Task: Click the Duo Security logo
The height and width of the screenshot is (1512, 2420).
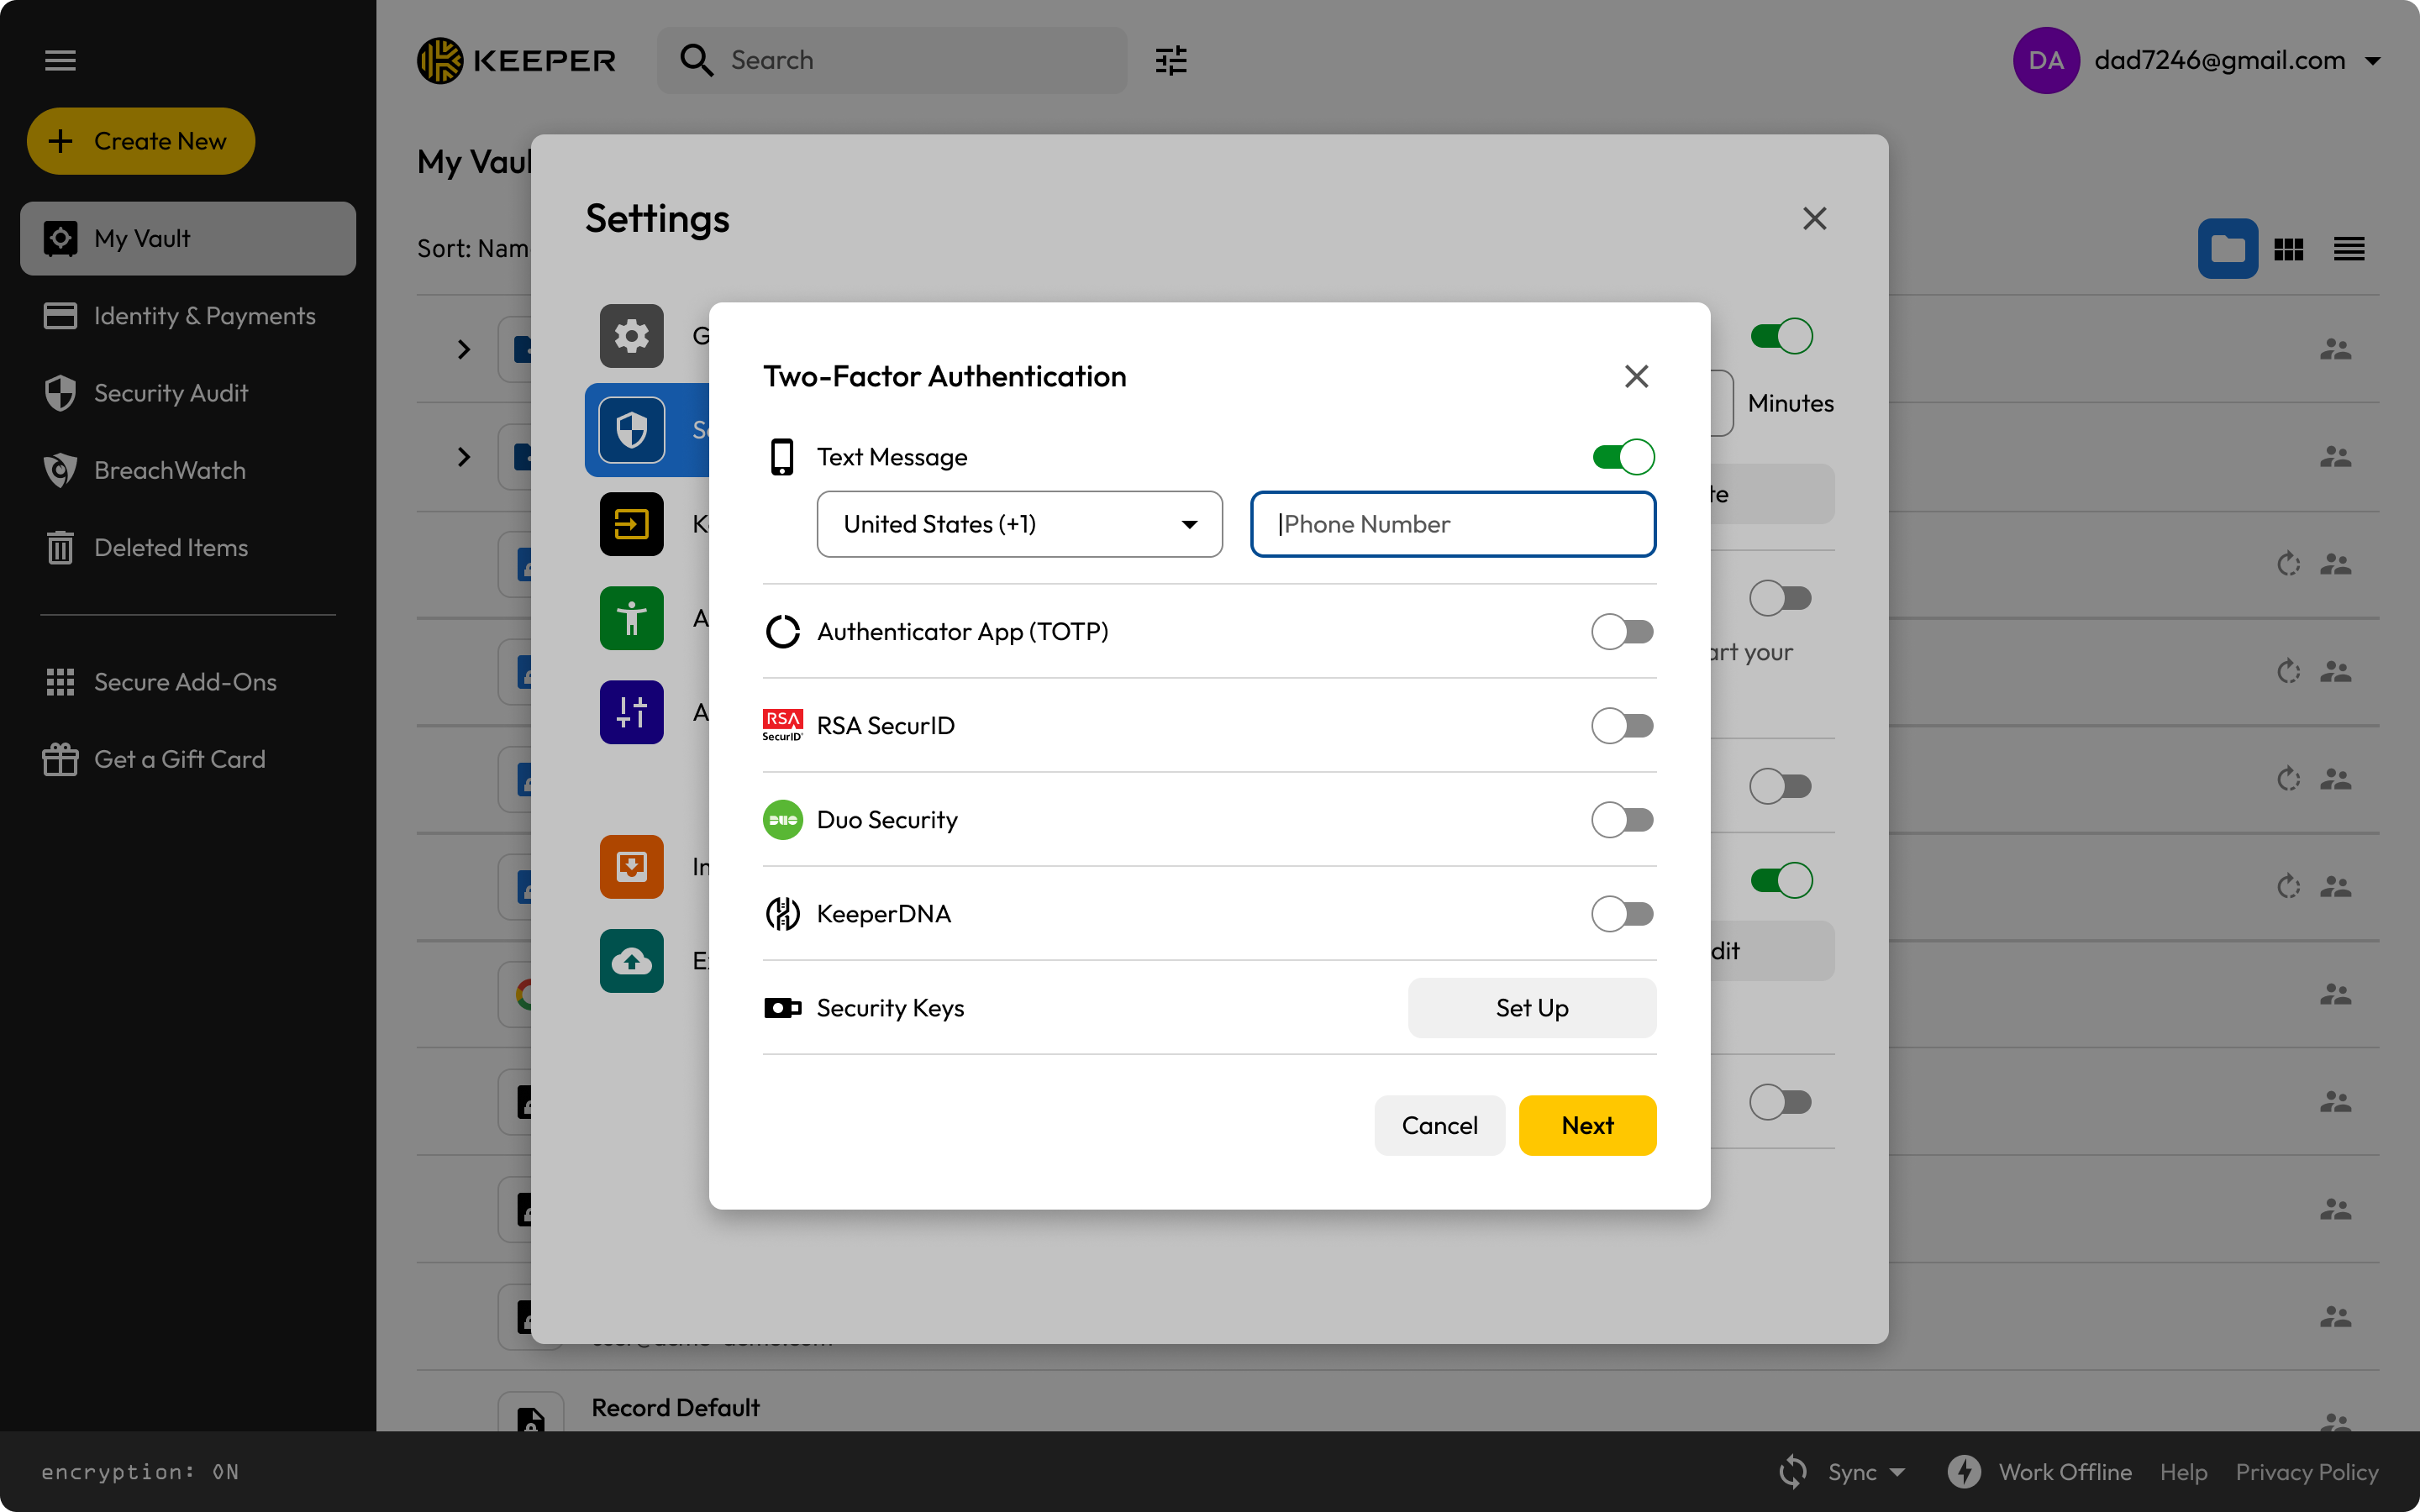Action: click(x=782, y=819)
